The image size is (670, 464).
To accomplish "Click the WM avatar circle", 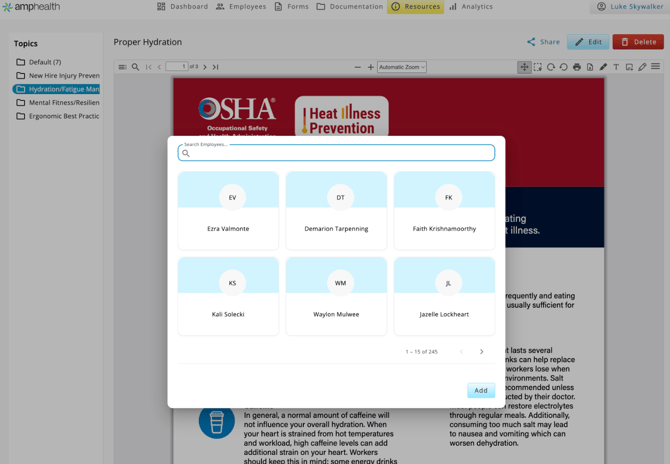I will [x=341, y=283].
